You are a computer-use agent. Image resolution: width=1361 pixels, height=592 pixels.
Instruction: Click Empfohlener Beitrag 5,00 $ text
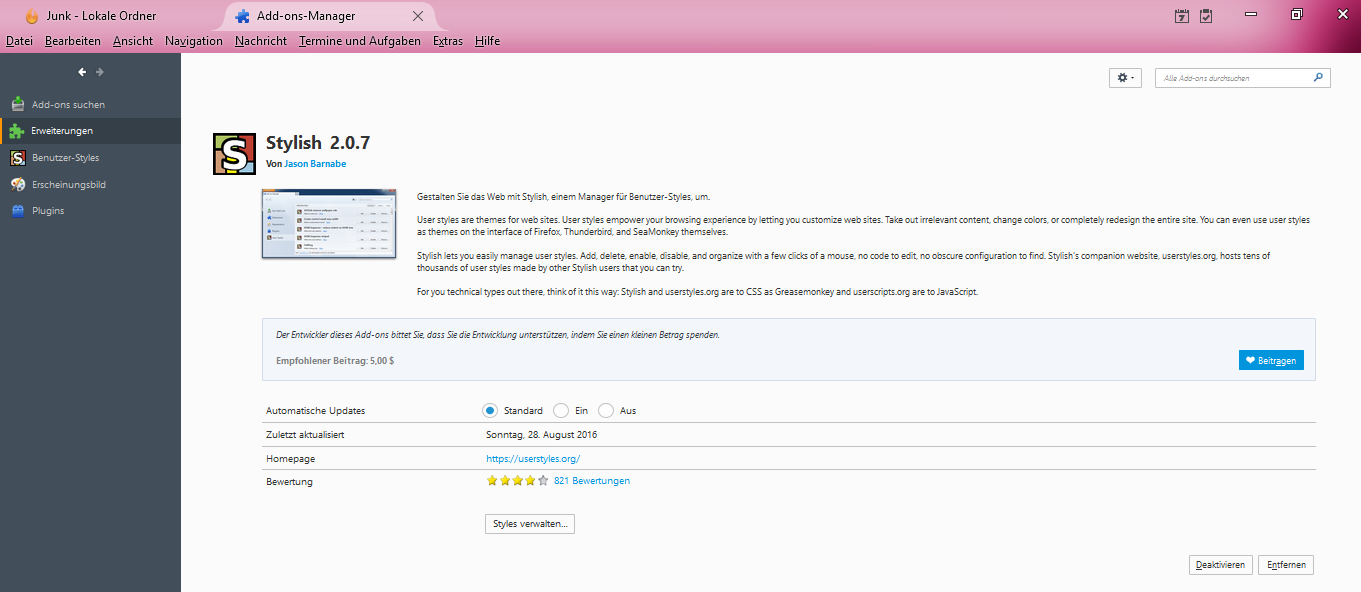(335, 360)
